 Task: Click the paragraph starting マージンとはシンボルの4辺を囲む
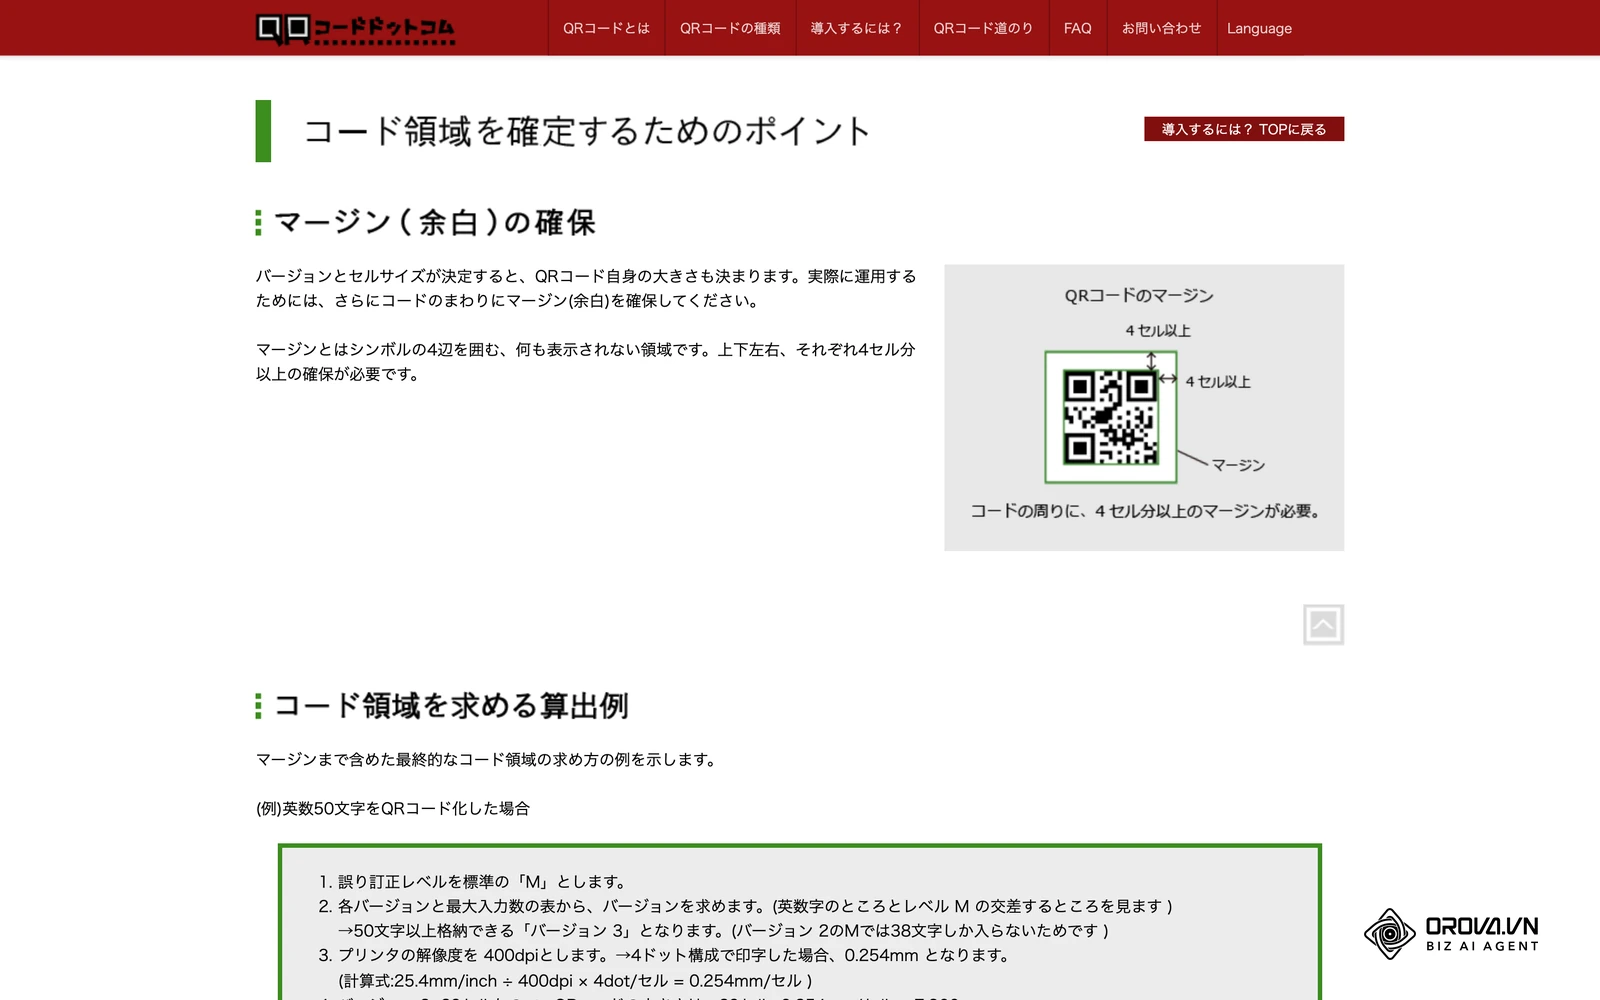pos(586,362)
